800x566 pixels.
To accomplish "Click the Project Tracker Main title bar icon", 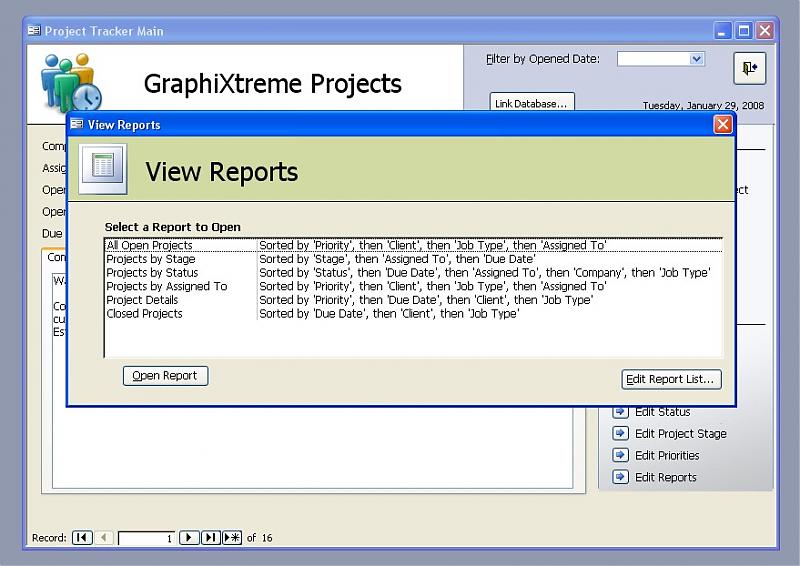I will click(x=34, y=31).
